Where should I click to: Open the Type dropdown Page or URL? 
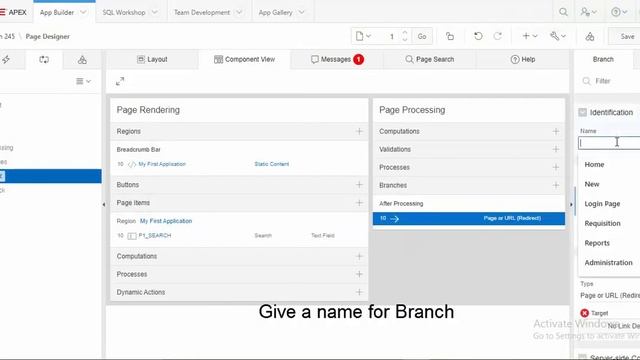(x=610, y=295)
